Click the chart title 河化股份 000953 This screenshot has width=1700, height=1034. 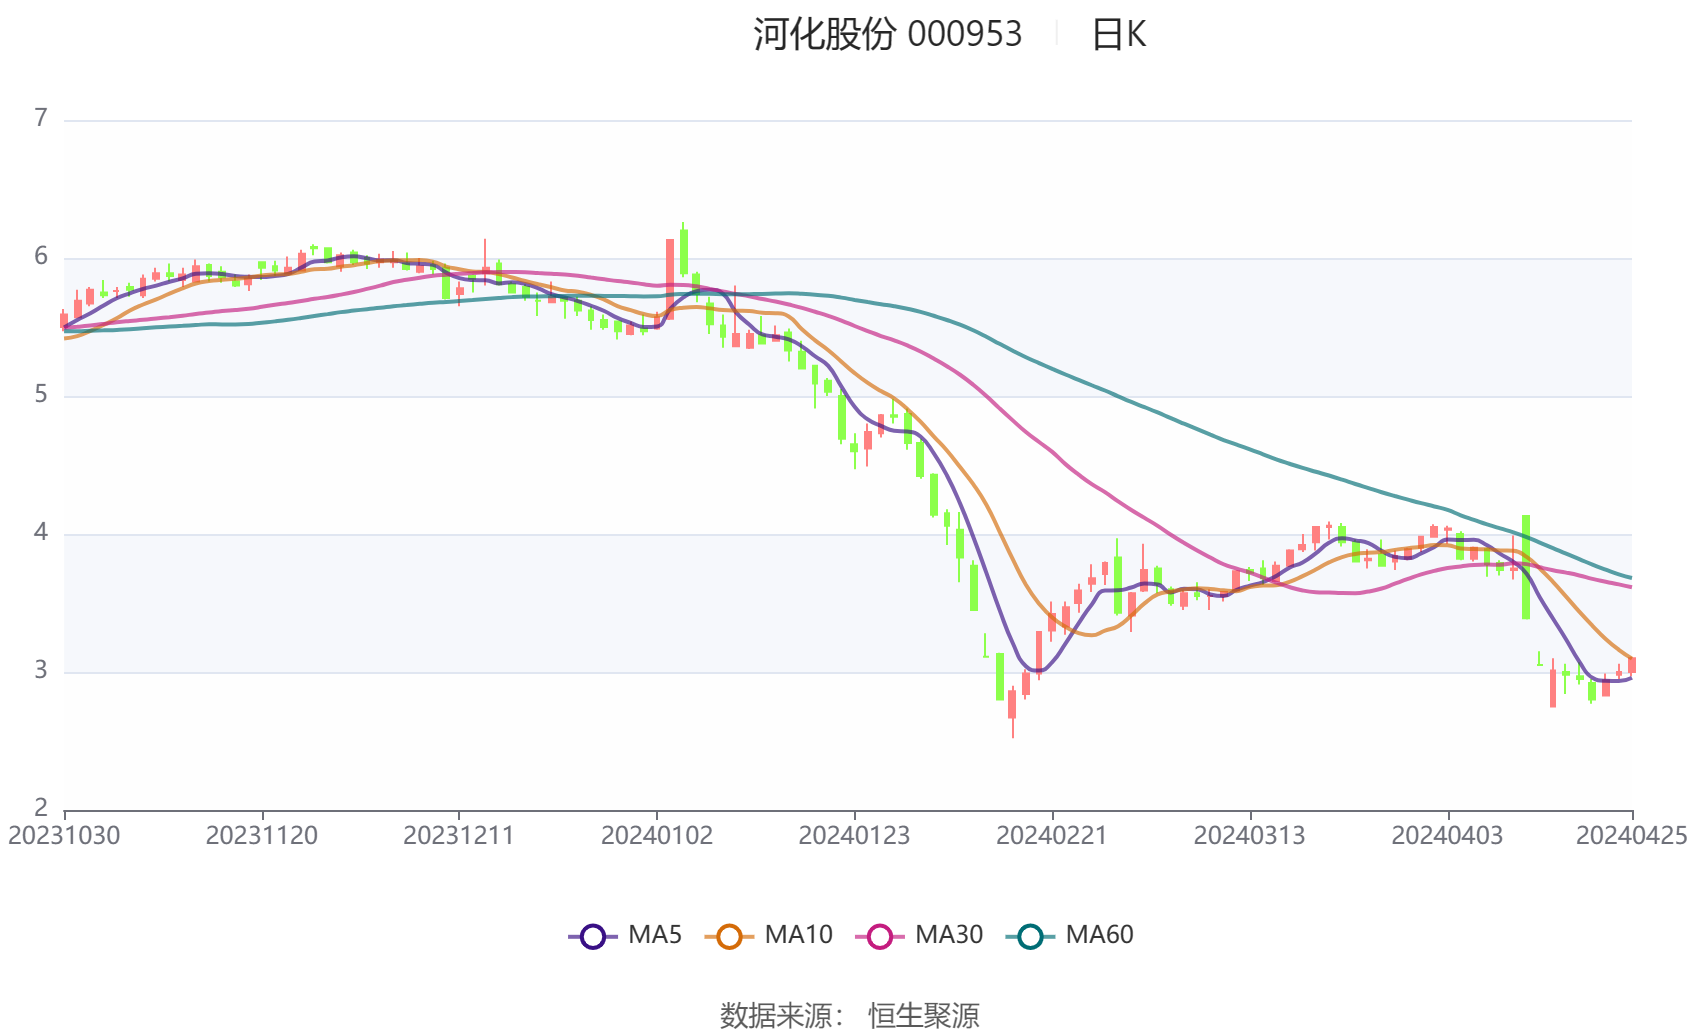click(888, 35)
